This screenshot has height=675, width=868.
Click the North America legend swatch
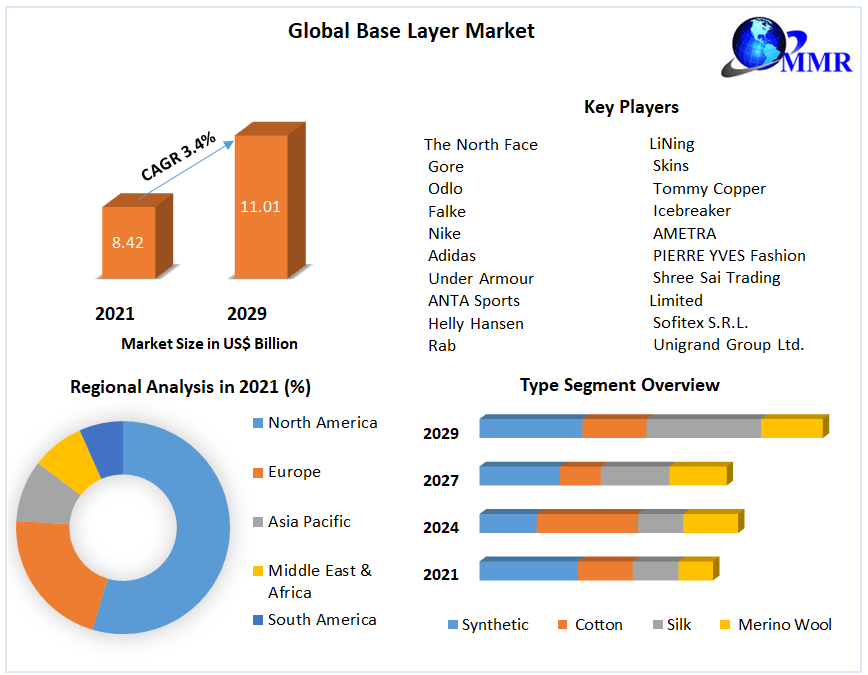click(258, 423)
